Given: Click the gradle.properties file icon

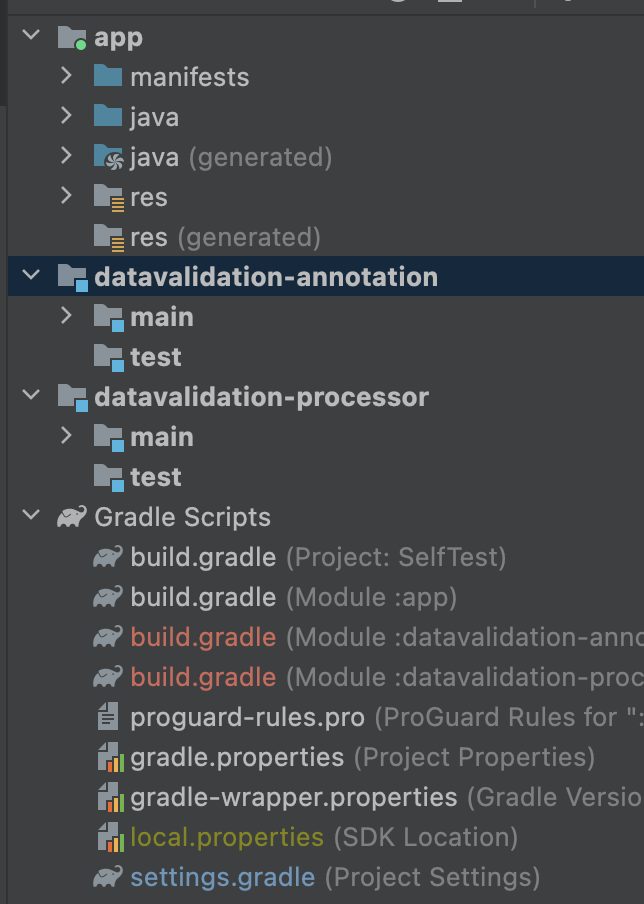Looking at the screenshot, I should click(x=108, y=757).
